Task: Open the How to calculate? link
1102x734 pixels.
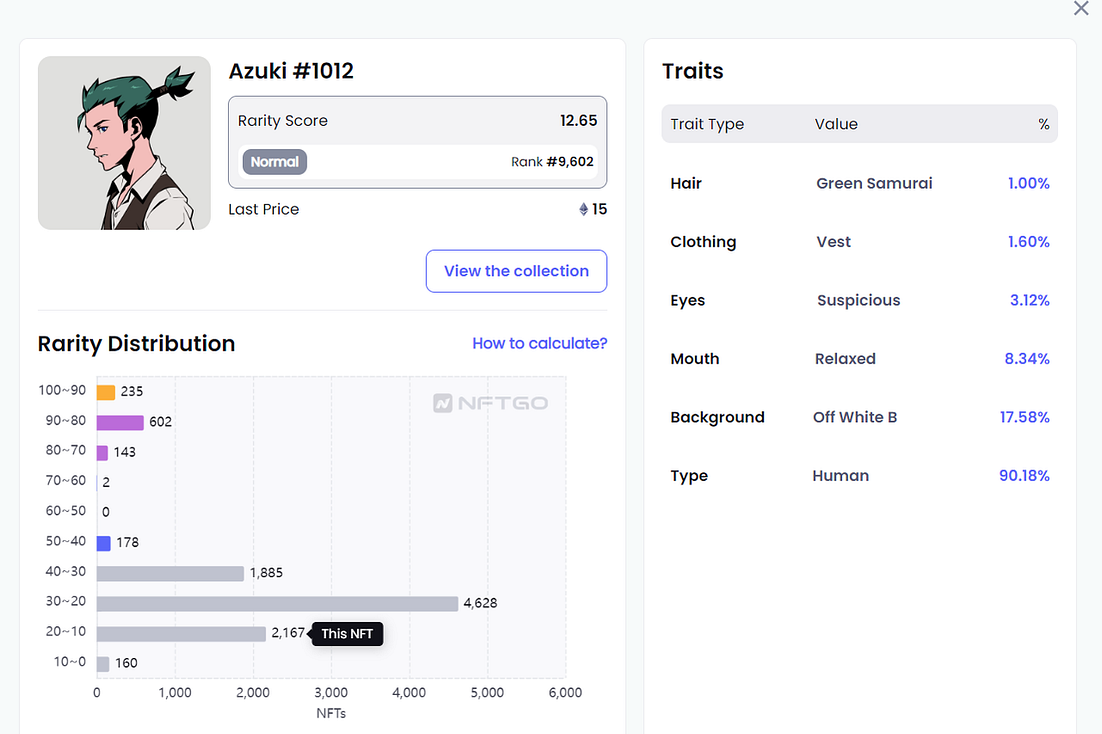Action: click(540, 343)
